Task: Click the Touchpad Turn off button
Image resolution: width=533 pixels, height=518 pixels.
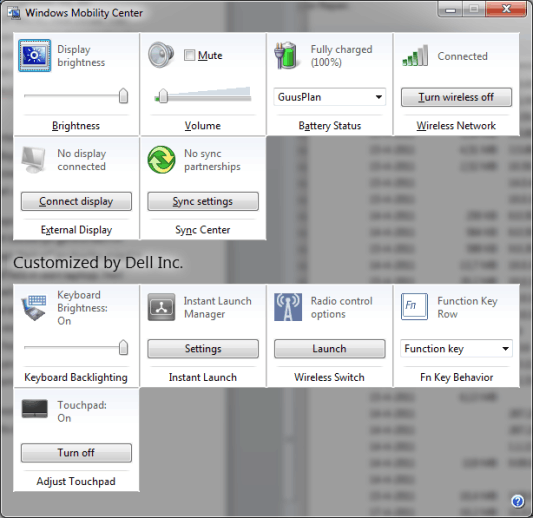Action: pos(76,453)
